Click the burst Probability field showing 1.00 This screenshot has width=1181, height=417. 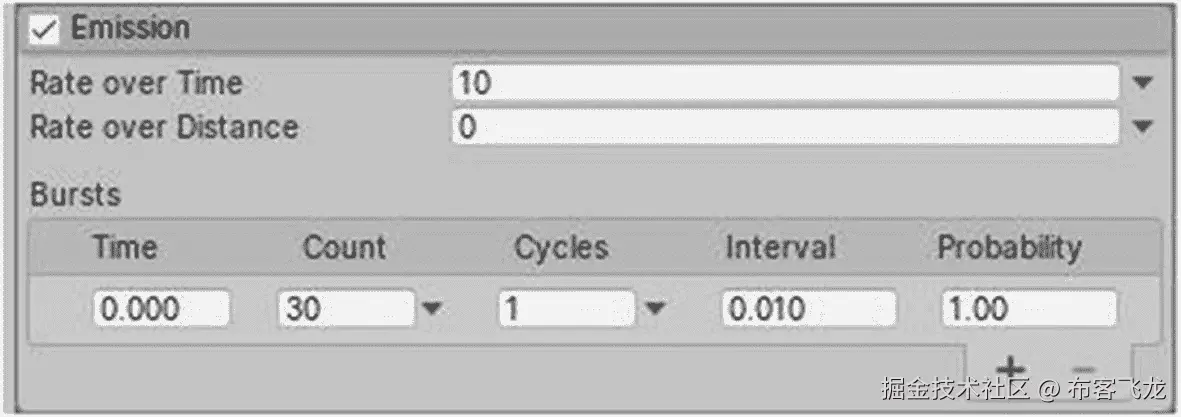(x=1029, y=309)
